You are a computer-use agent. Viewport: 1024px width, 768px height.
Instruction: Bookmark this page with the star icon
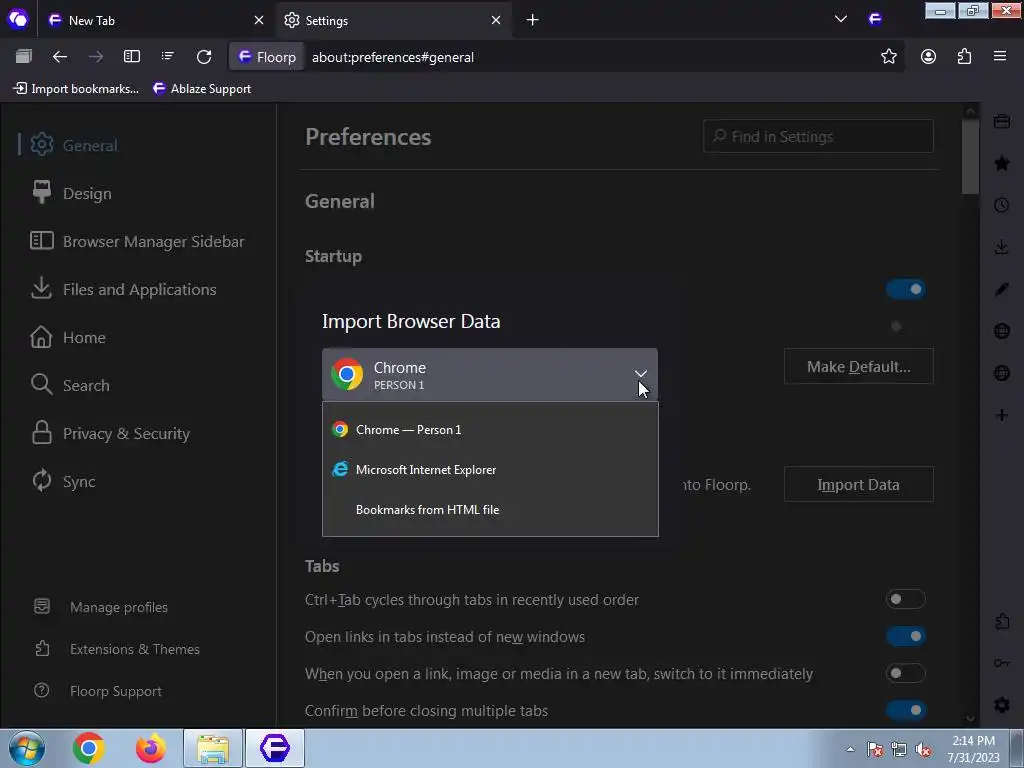[x=889, y=57]
